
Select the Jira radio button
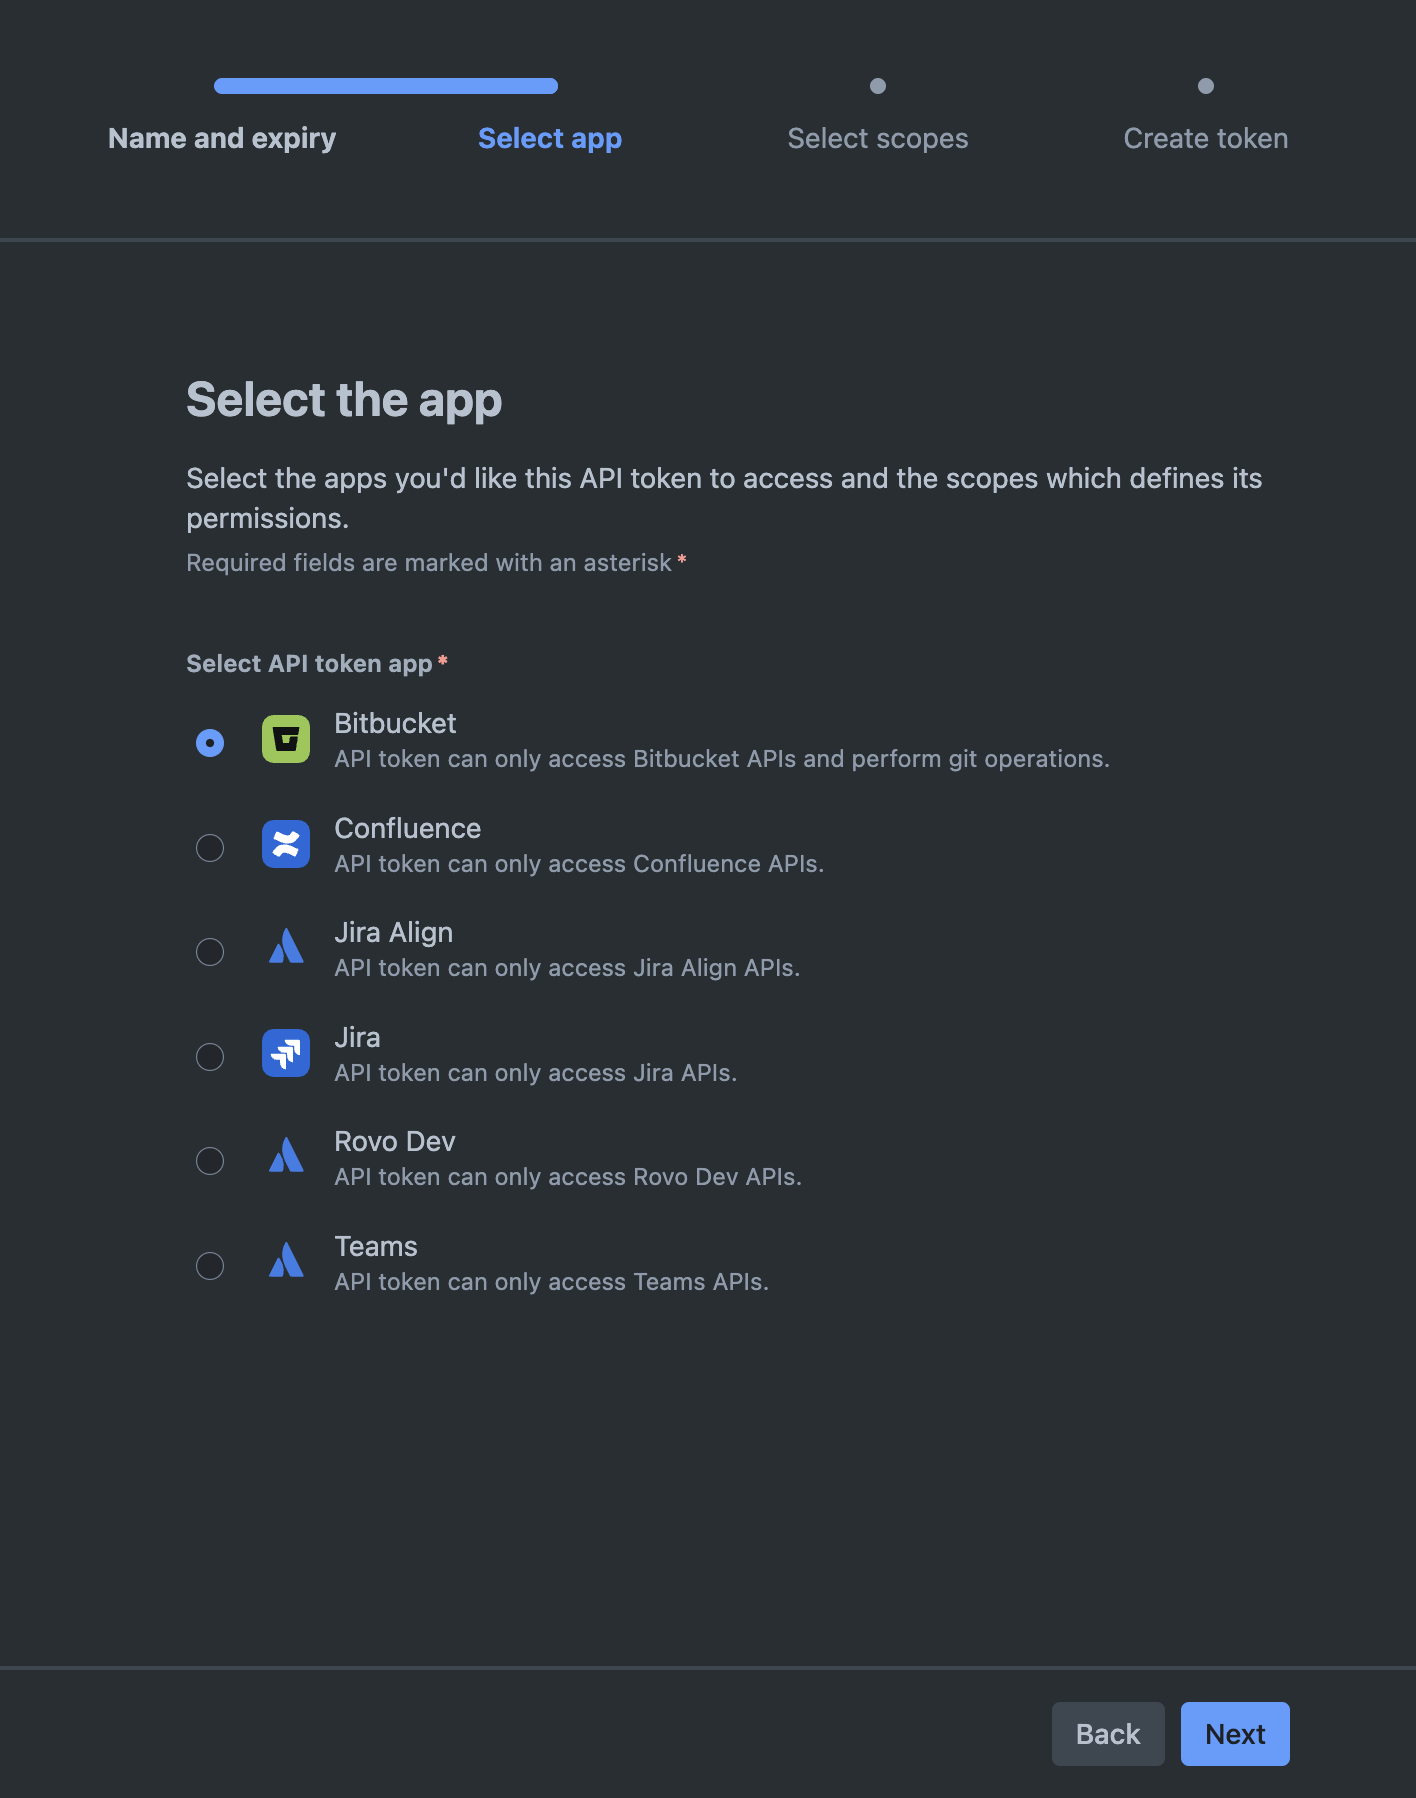(x=209, y=1056)
